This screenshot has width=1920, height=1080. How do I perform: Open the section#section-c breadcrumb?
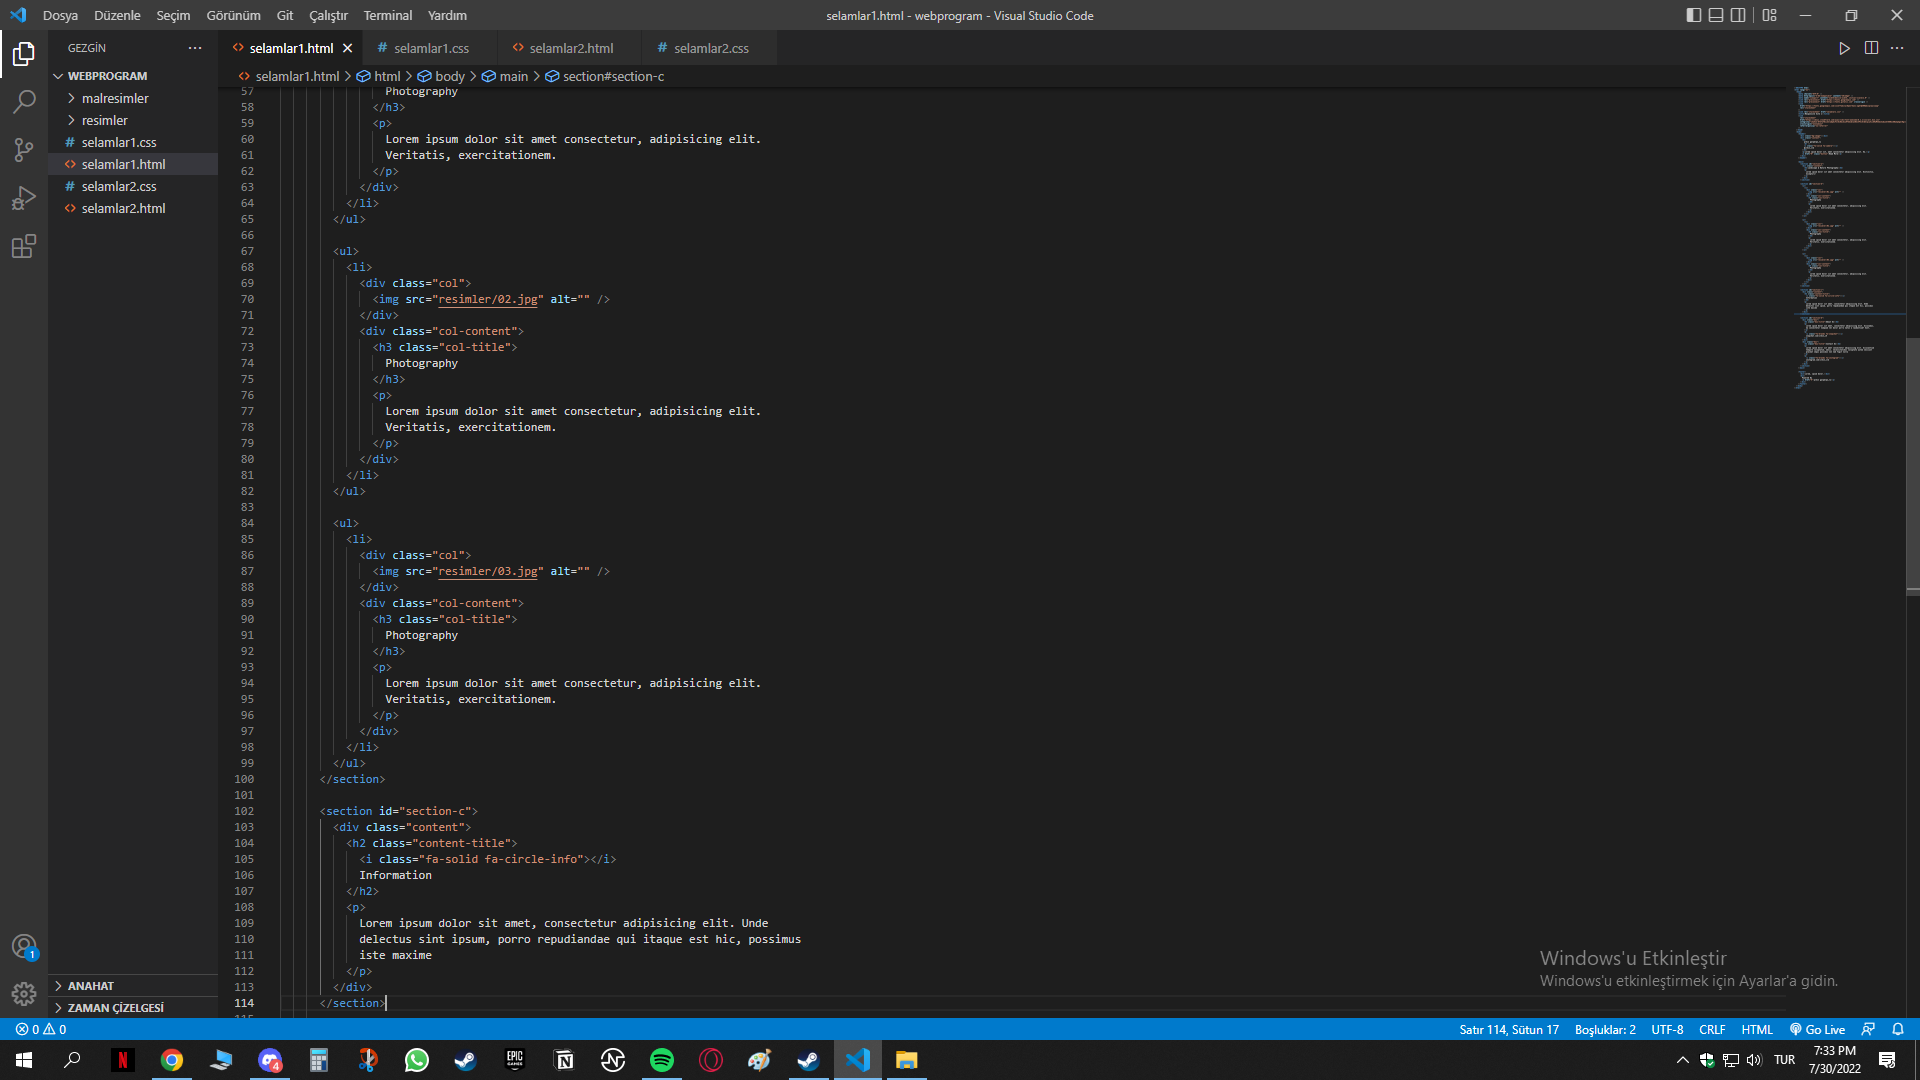(605, 76)
